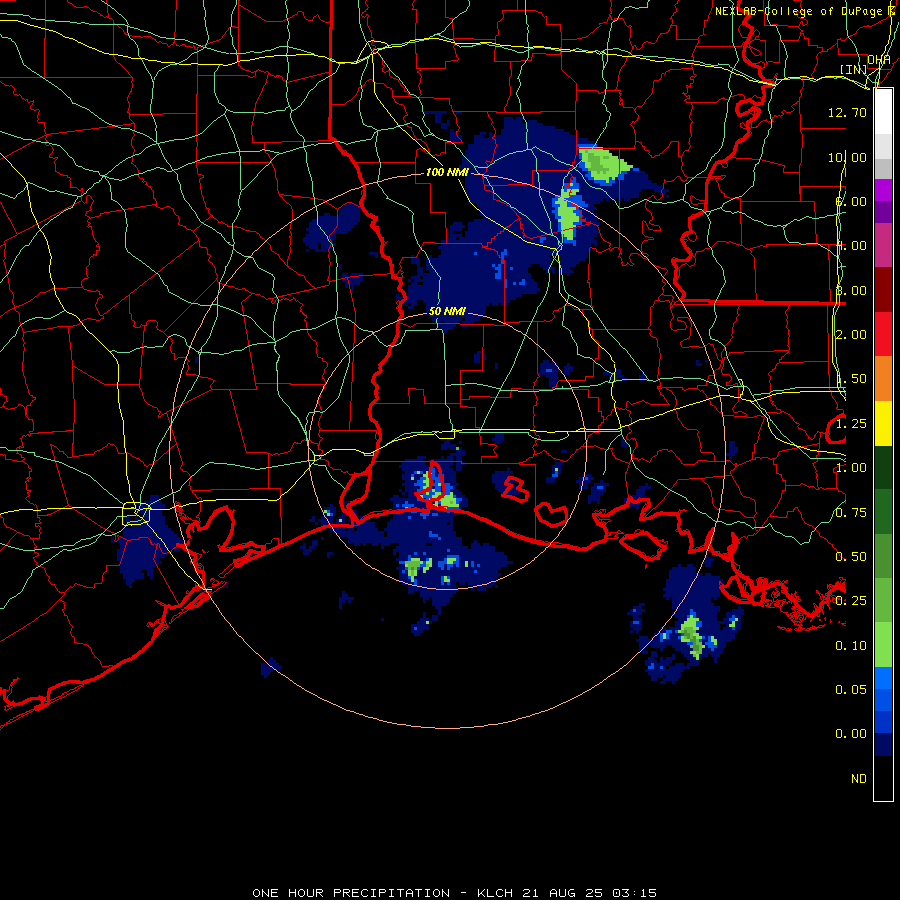Click the 0.10 legend value
This screenshot has height=900, width=900.
point(851,645)
